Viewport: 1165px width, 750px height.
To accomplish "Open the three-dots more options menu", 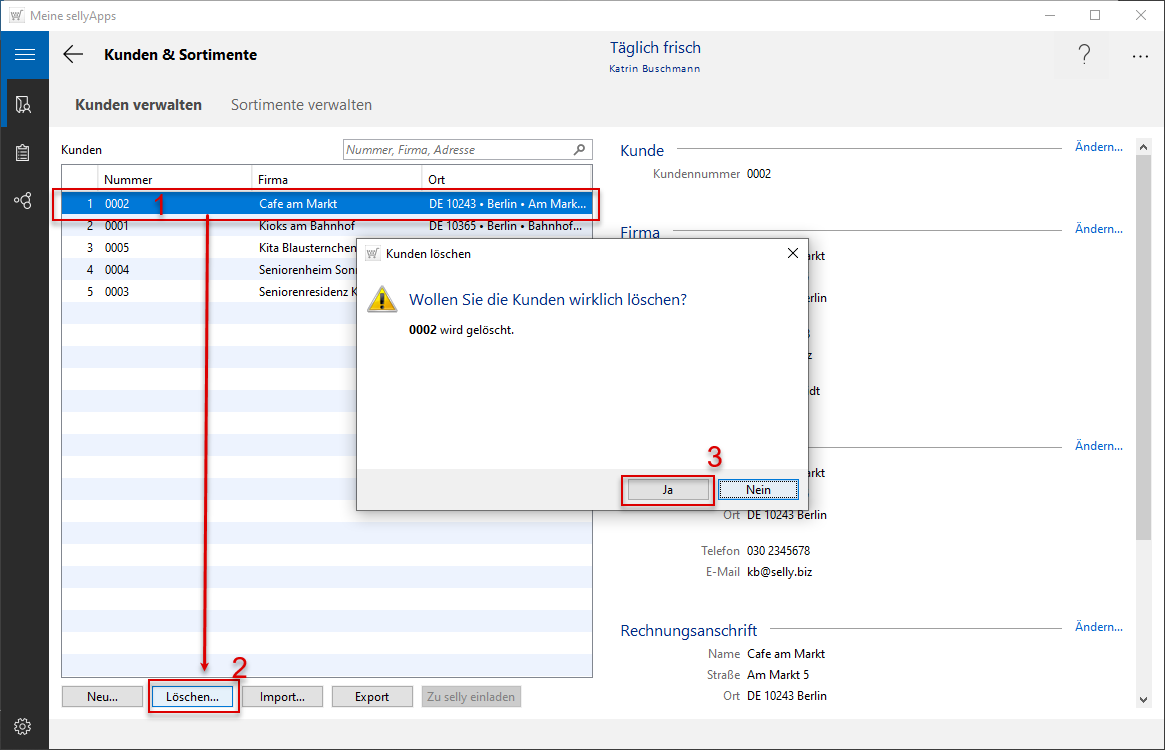I will point(1140,56).
